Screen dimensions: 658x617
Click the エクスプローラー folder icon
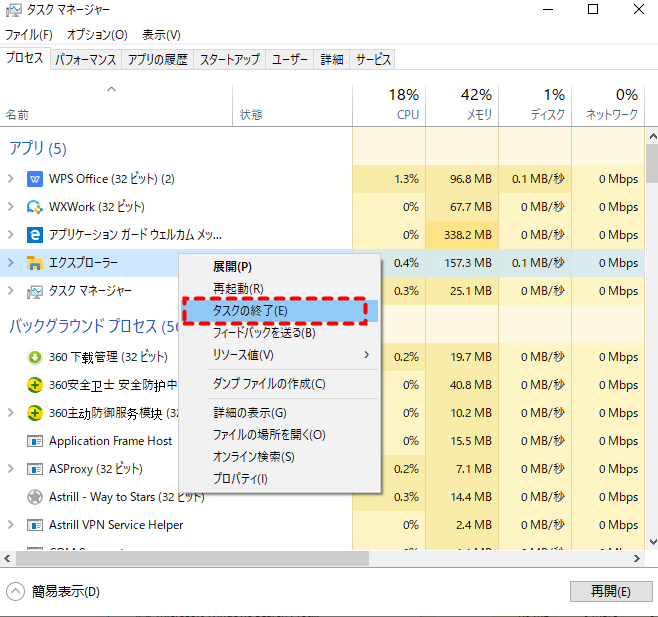pyautogui.click(x=34, y=263)
